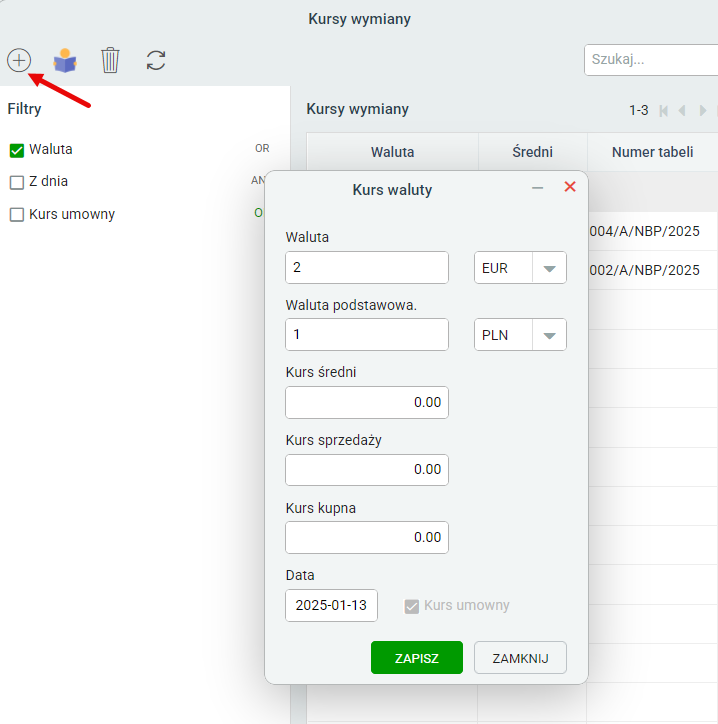Click the Szukaj search box

tap(651, 60)
